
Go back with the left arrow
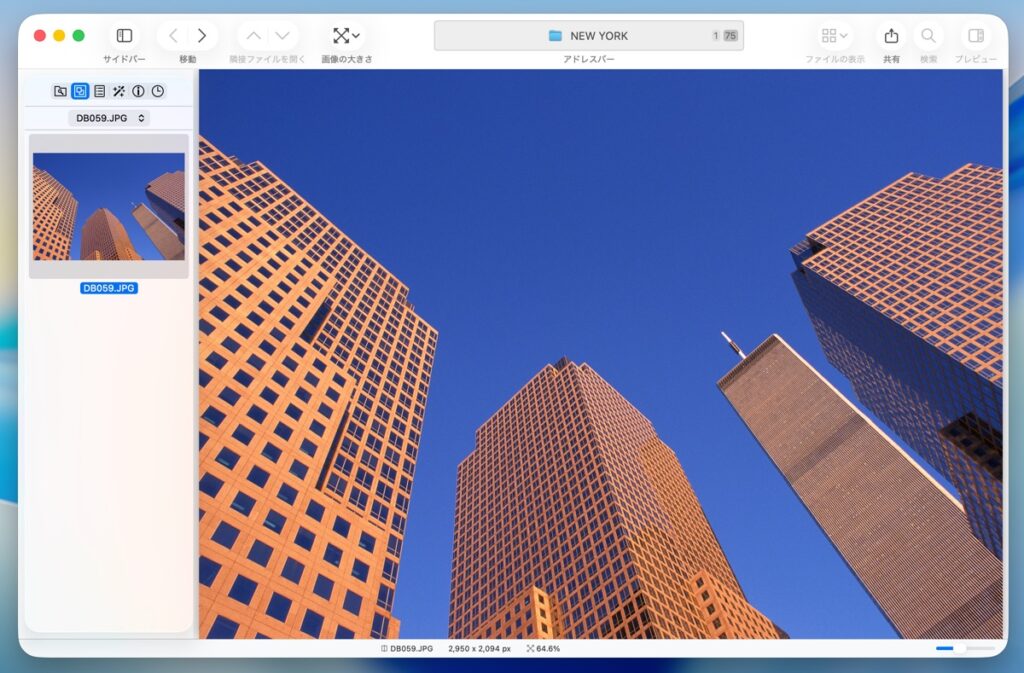173,36
